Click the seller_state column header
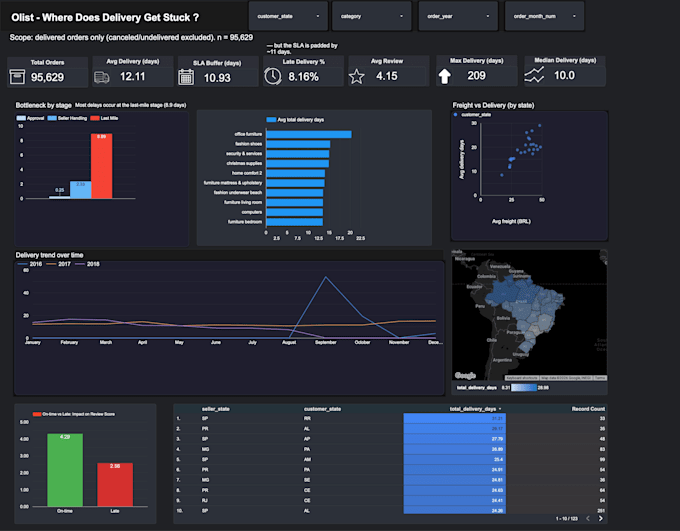 click(x=216, y=409)
